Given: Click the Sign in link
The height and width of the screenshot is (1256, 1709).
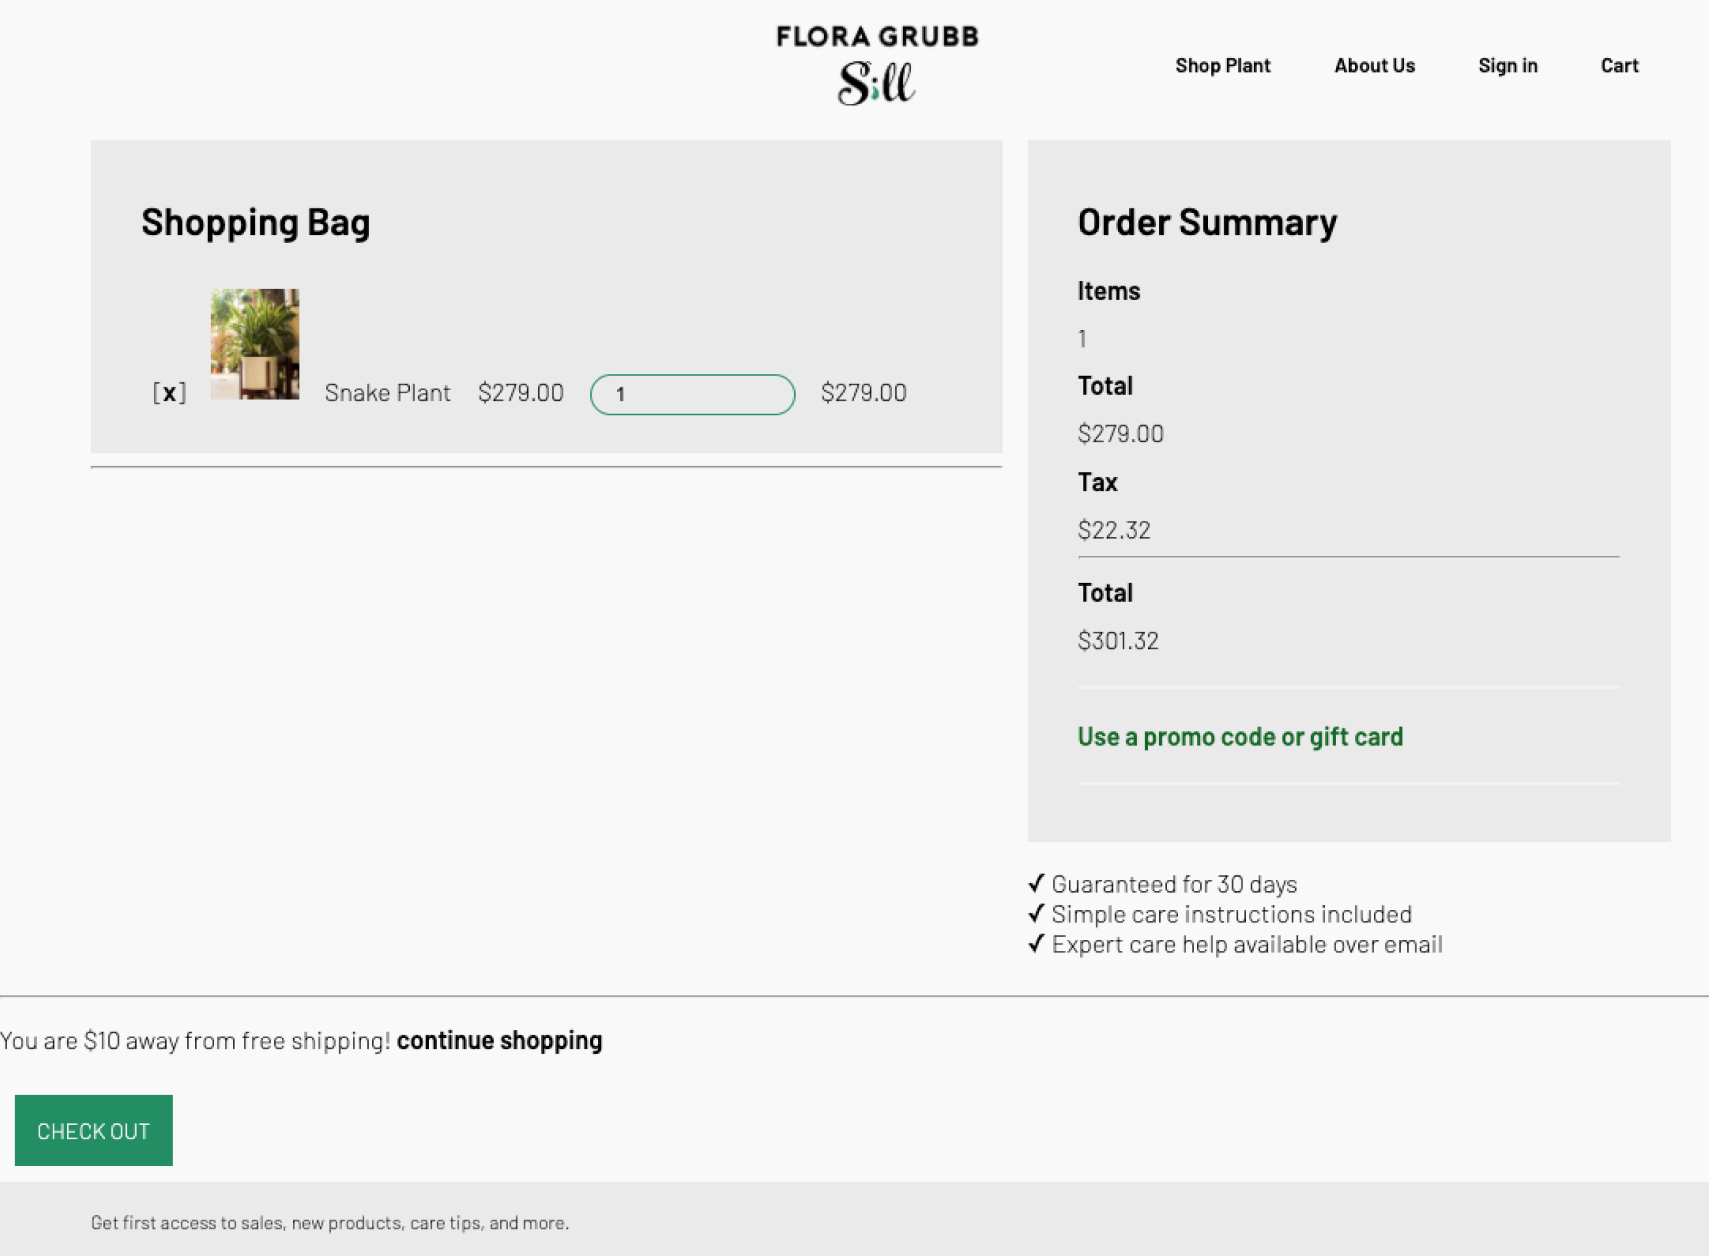Looking at the screenshot, I should [1507, 66].
